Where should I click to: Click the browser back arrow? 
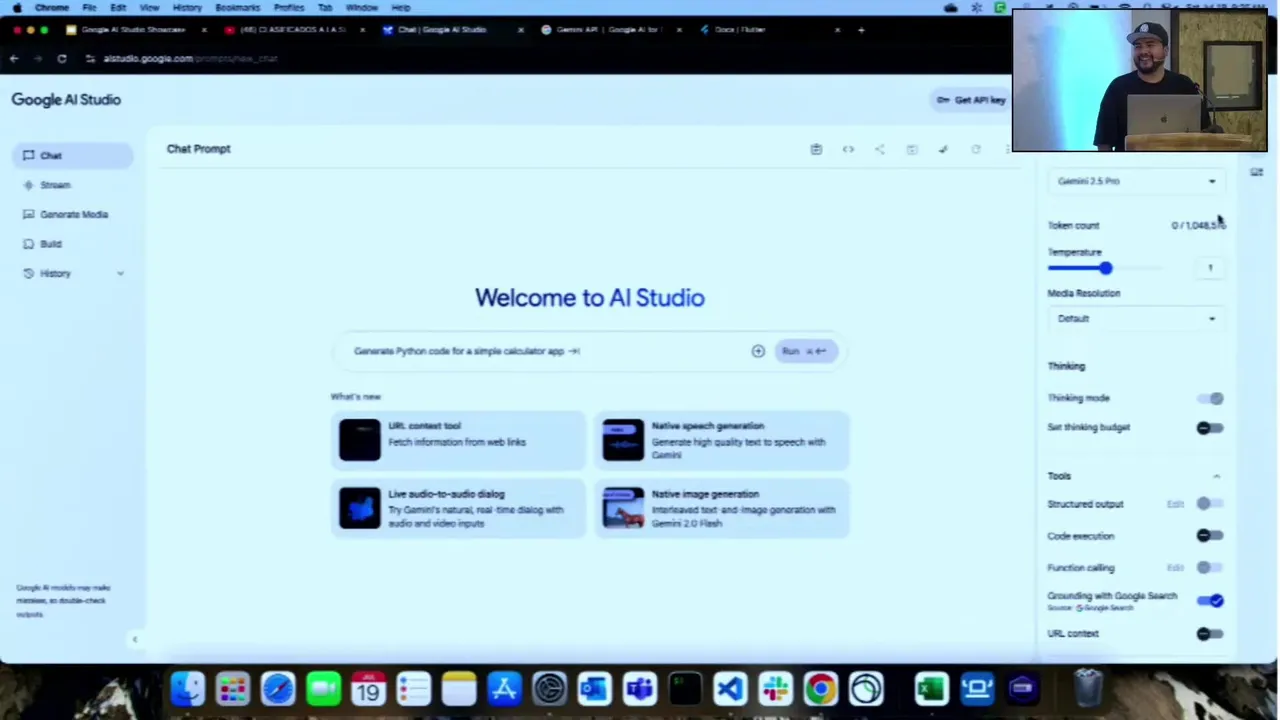(14, 59)
